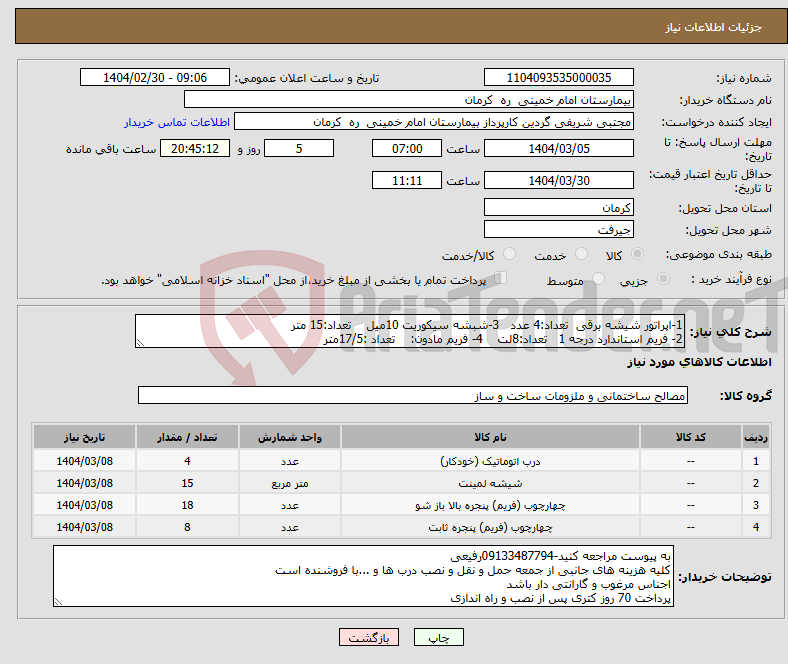This screenshot has height=664, width=788.
Task: Select the جزیی purchase type radio
Action: pos(663,278)
